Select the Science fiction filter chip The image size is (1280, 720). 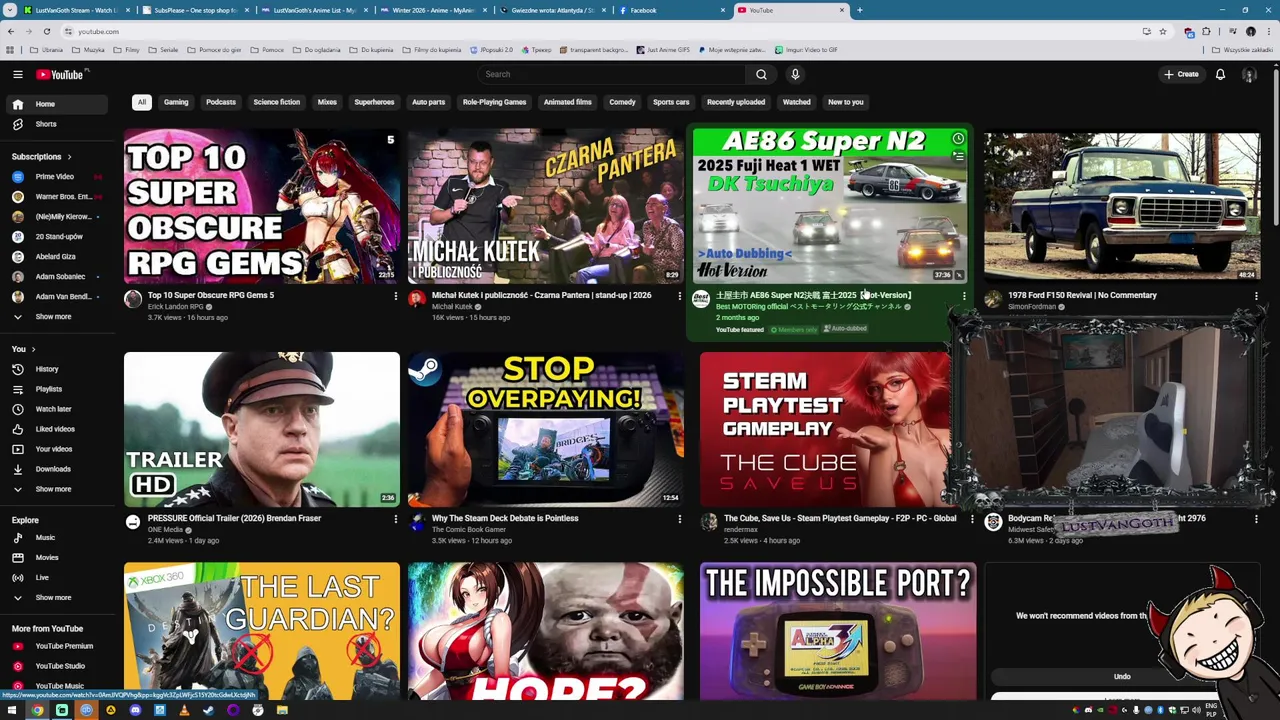(276, 102)
